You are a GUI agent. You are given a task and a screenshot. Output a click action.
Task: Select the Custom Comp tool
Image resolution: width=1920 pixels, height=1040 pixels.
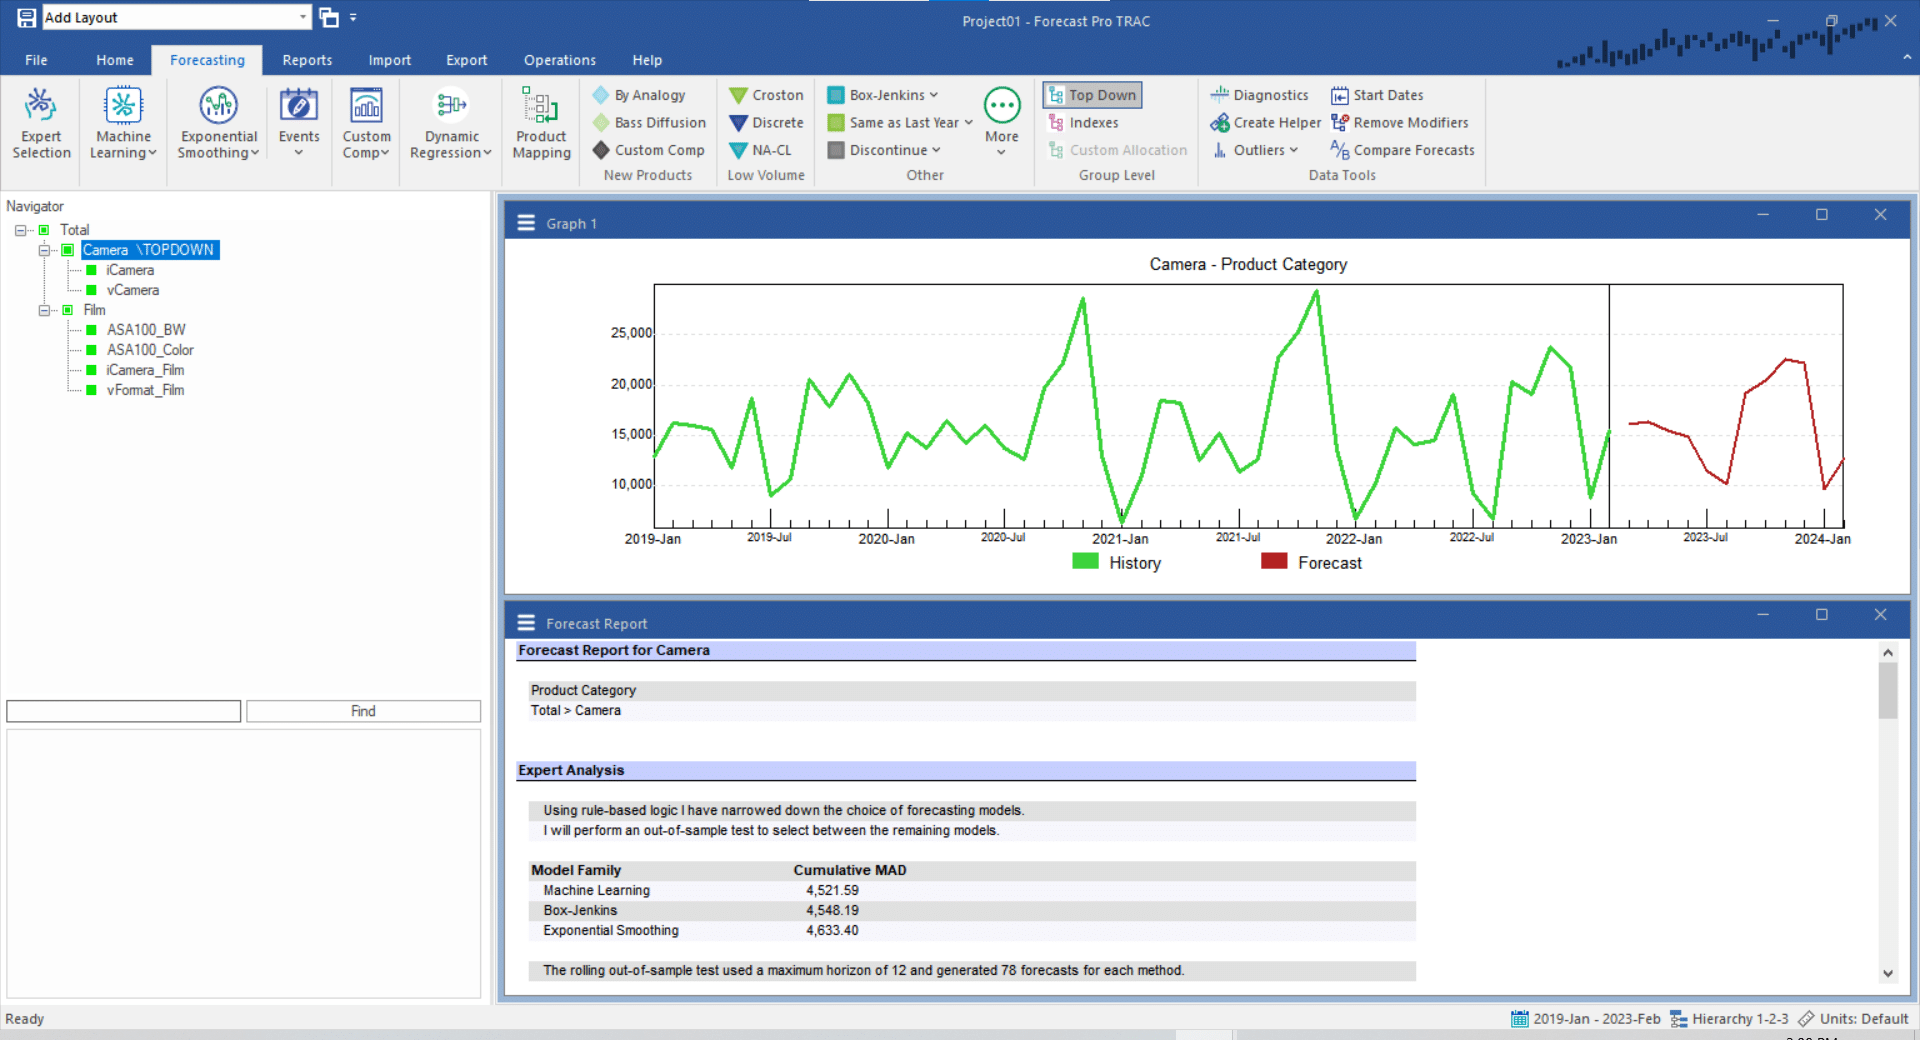point(366,122)
